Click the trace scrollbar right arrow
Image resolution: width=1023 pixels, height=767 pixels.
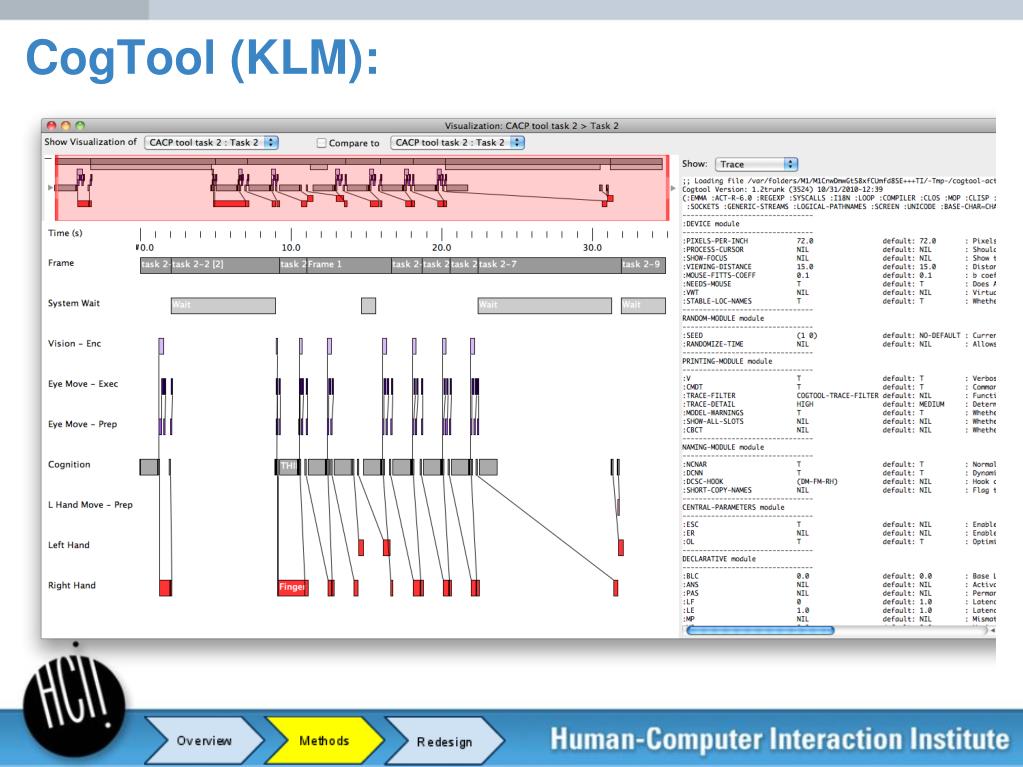point(992,631)
